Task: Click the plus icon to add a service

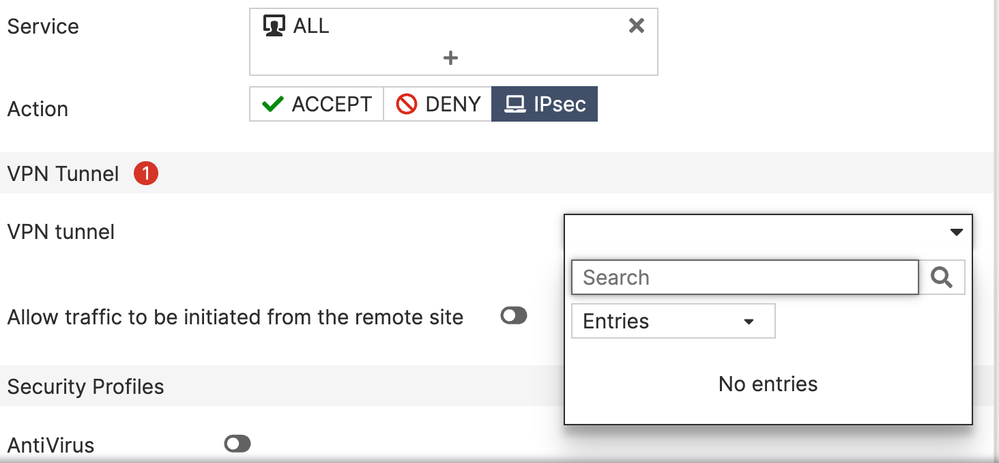Action: coord(450,58)
